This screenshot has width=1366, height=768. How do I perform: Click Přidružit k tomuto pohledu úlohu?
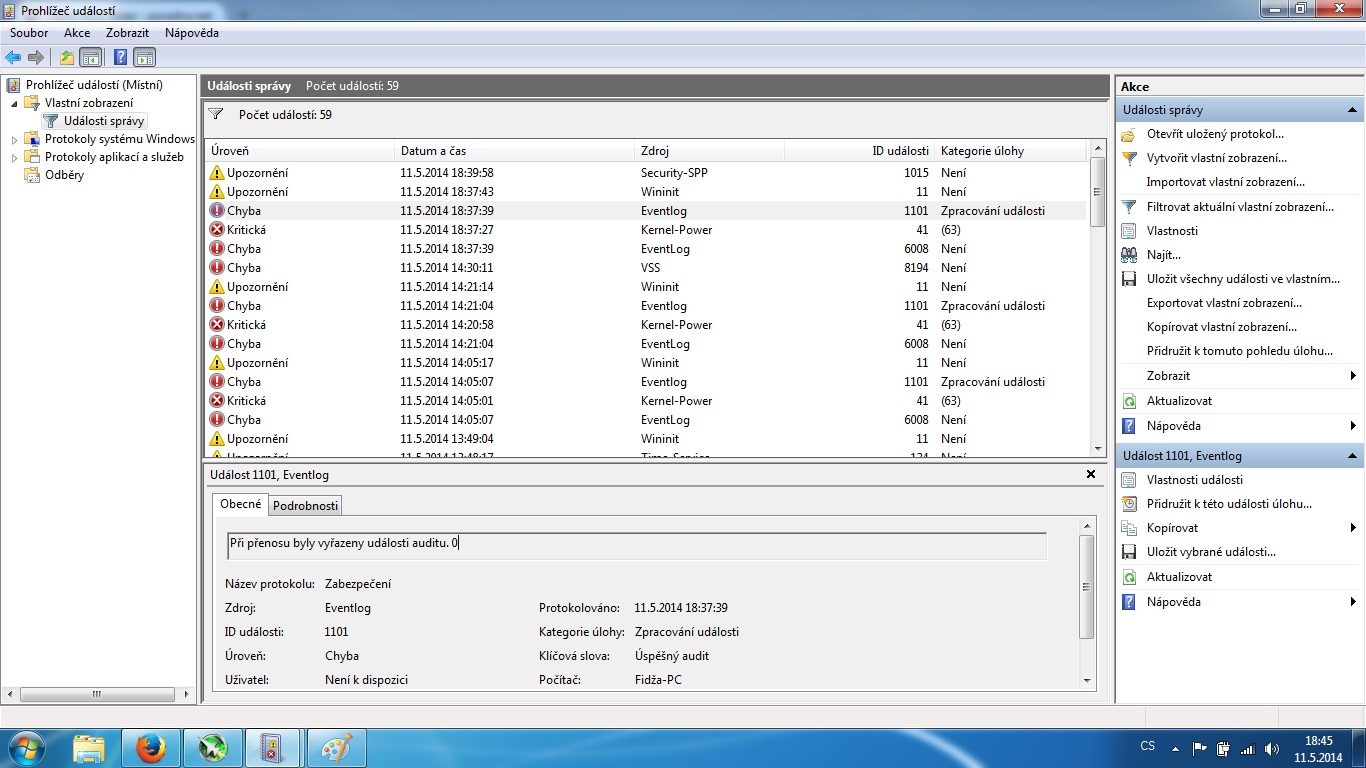(x=1240, y=351)
